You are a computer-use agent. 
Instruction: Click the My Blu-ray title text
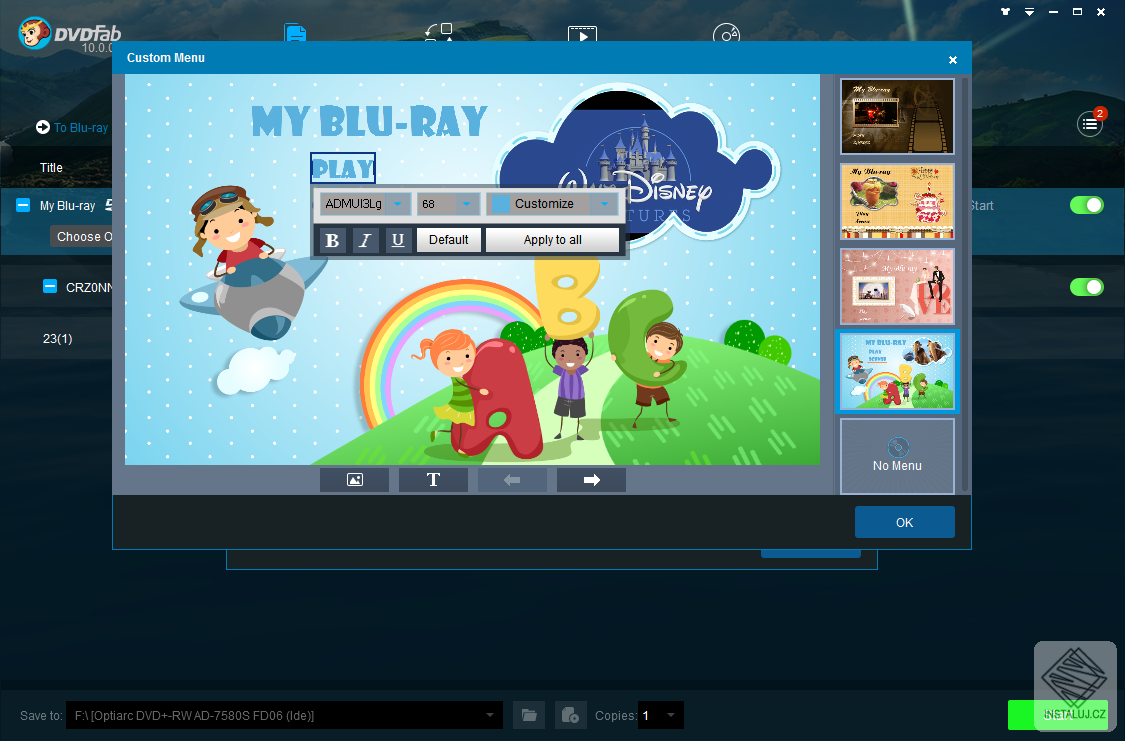(67, 206)
